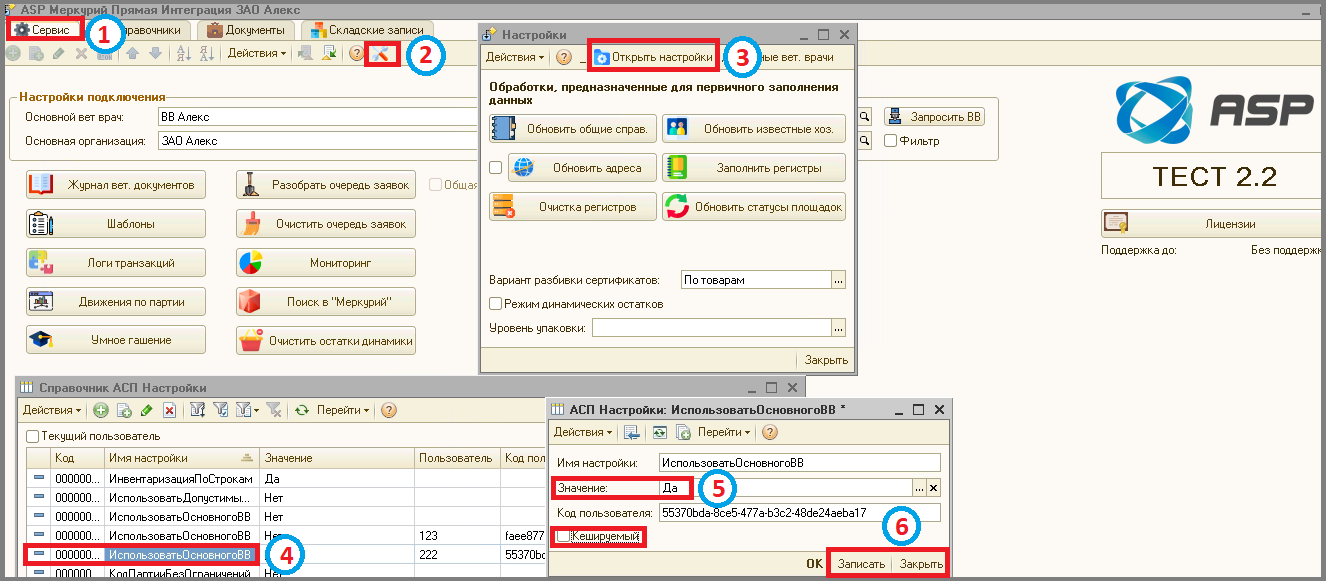Switch to the Складские записи tab

(x=368, y=30)
